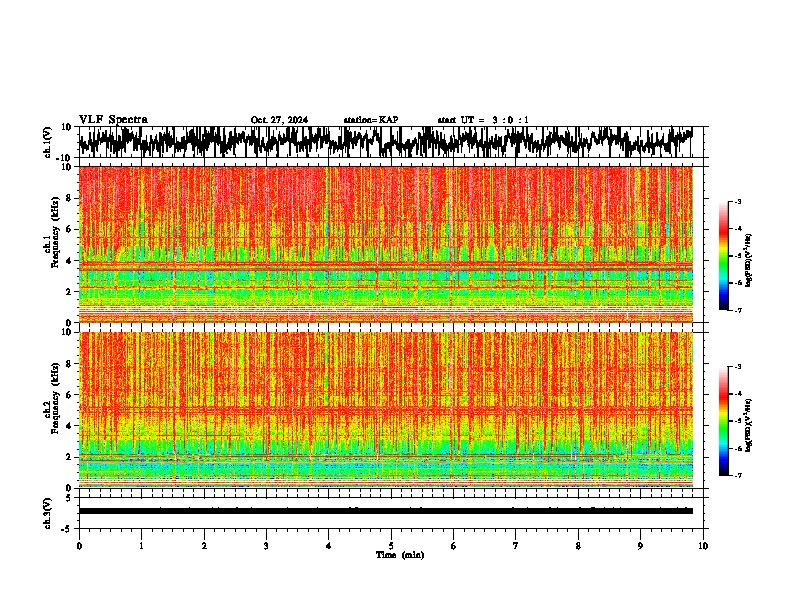Click time axis tick label "3"
The image size is (792, 612).
[266, 546]
